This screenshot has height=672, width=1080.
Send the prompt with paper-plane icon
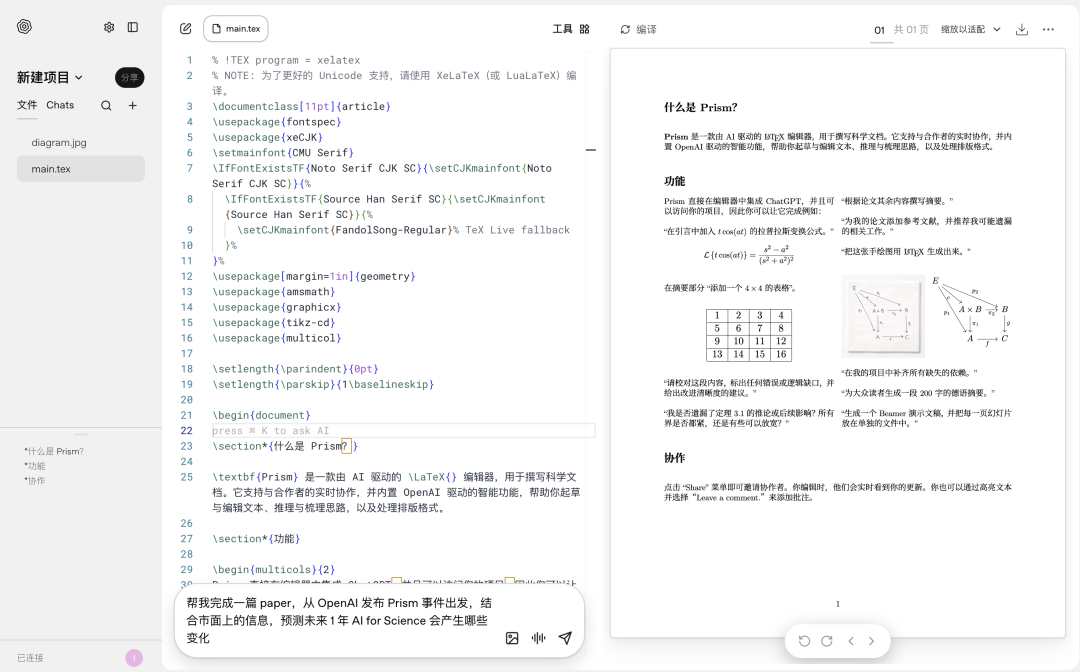(565, 638)
